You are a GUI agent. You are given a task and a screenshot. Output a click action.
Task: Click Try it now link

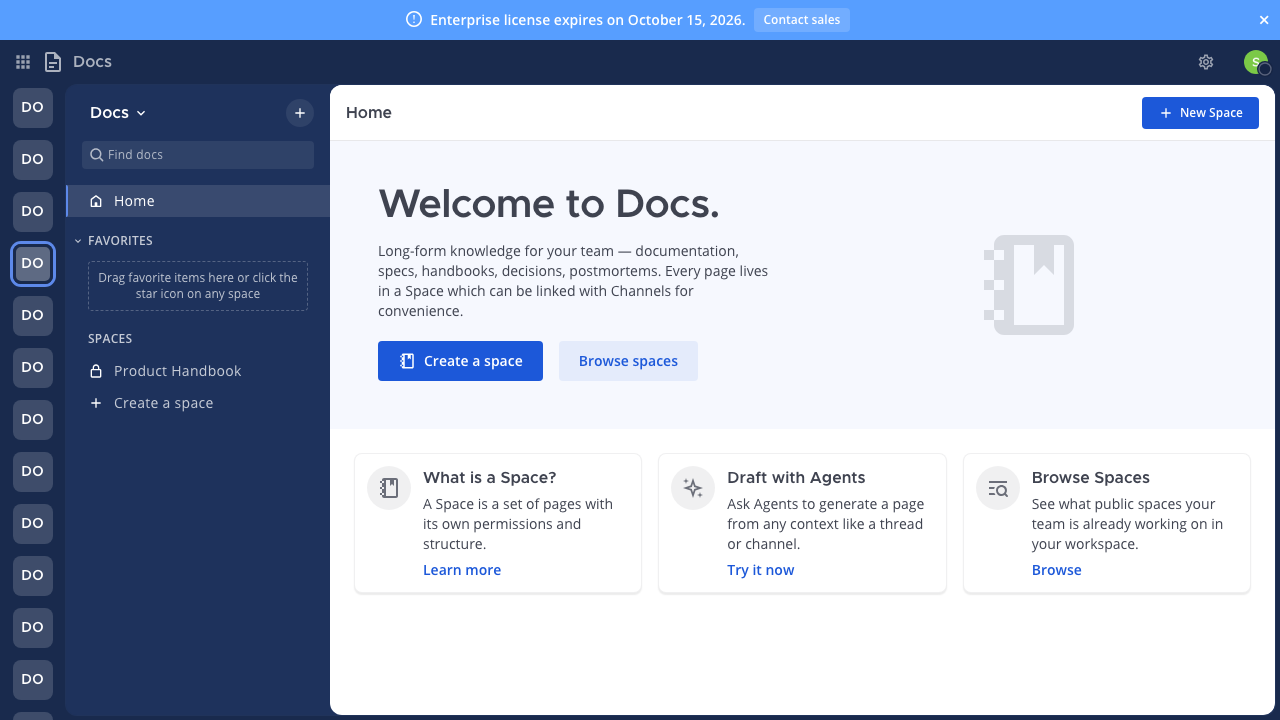pos(761,570)
